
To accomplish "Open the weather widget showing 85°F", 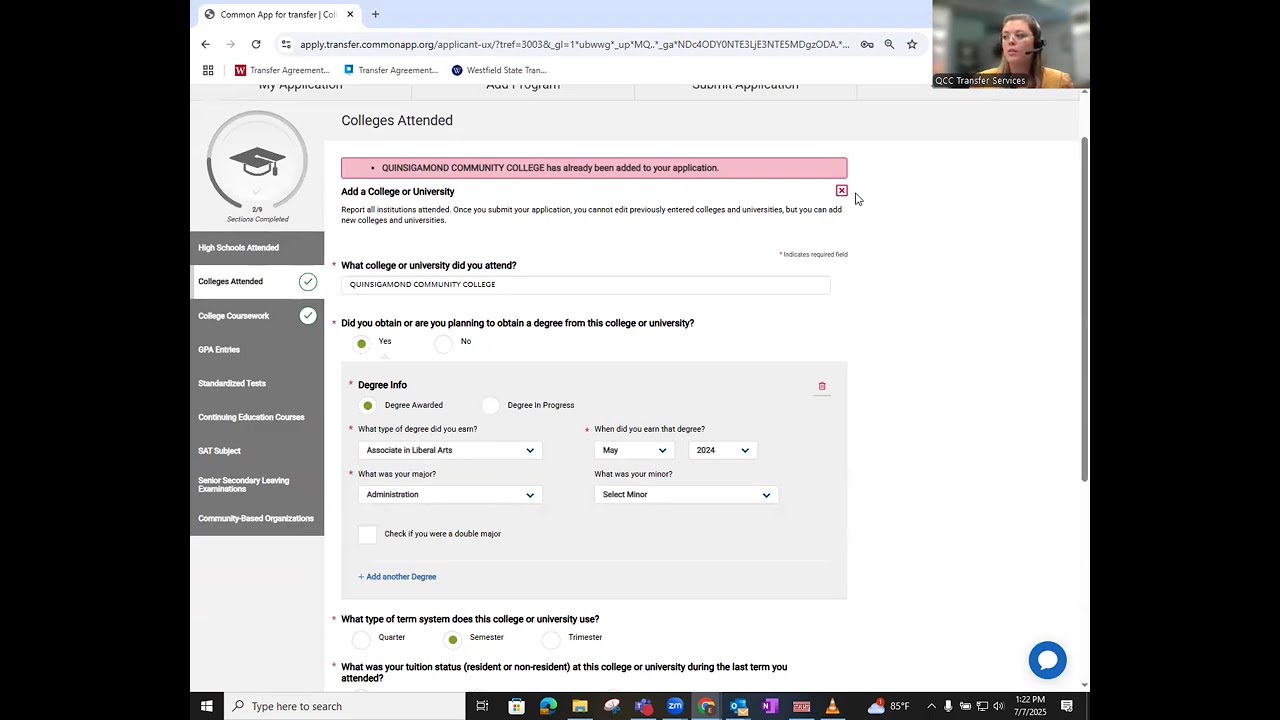I will pyautogui.click(x=889, y=706).
